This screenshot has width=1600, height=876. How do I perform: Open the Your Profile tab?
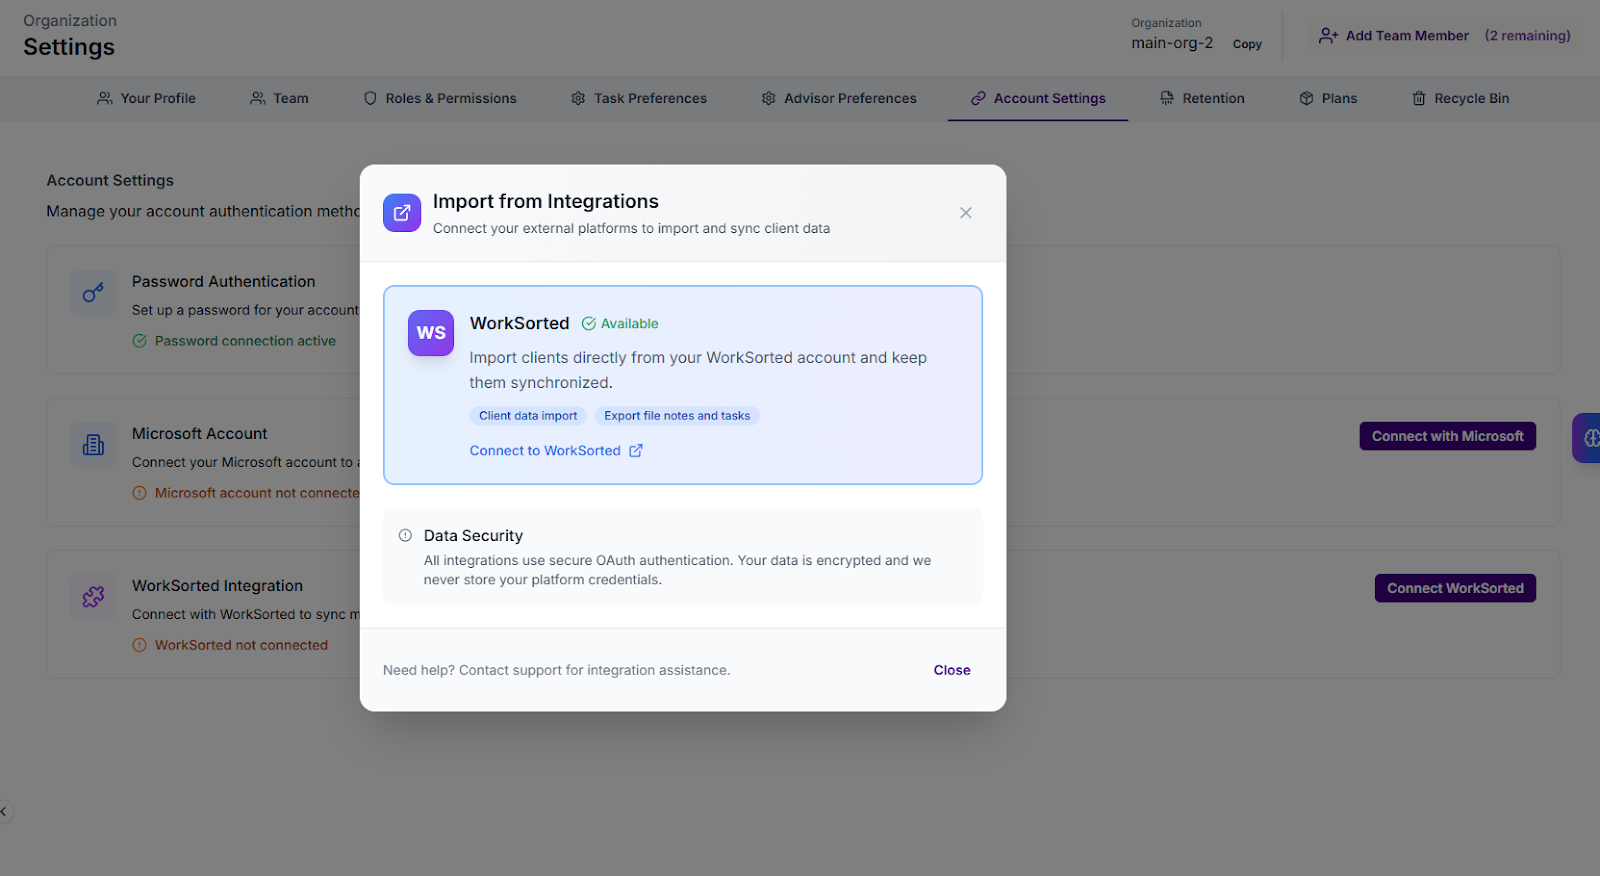[146, 99]
